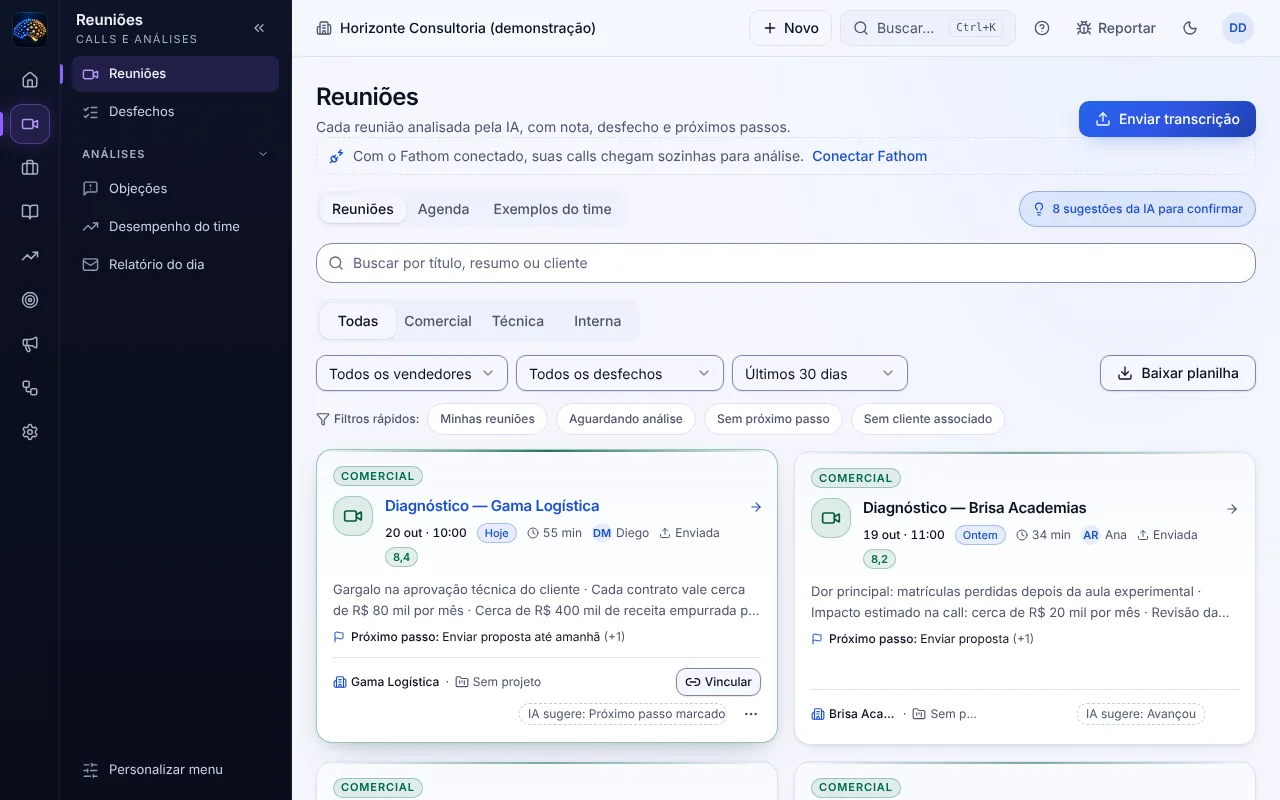This screenshot has width=1280, height=800.
Task: Toggle the Minhas reuniões quick filter
Action: click(x=487, y=419)
